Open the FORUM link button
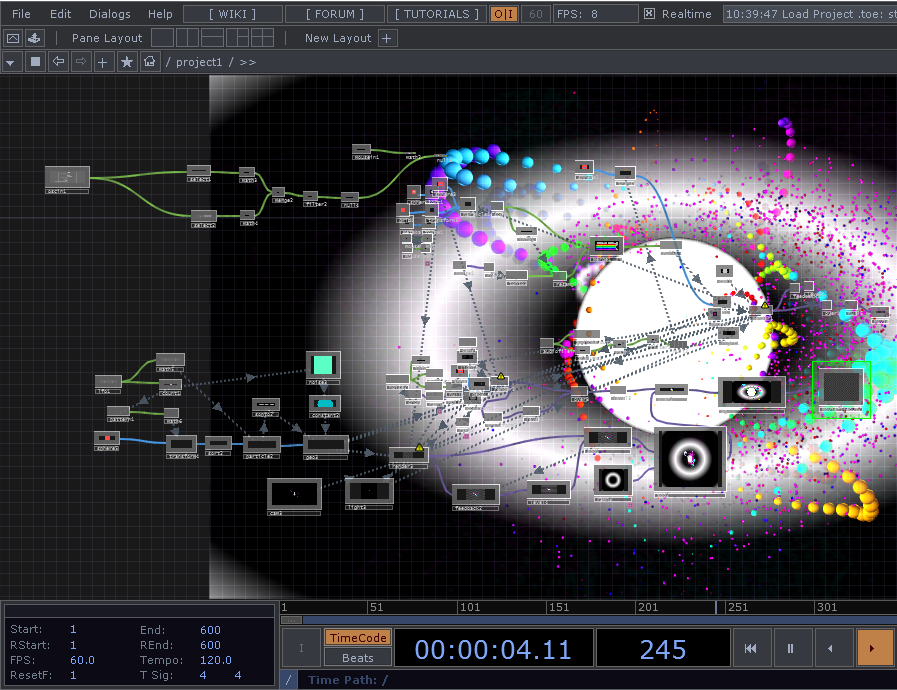The image size is (897, 690). click(335, 14)
